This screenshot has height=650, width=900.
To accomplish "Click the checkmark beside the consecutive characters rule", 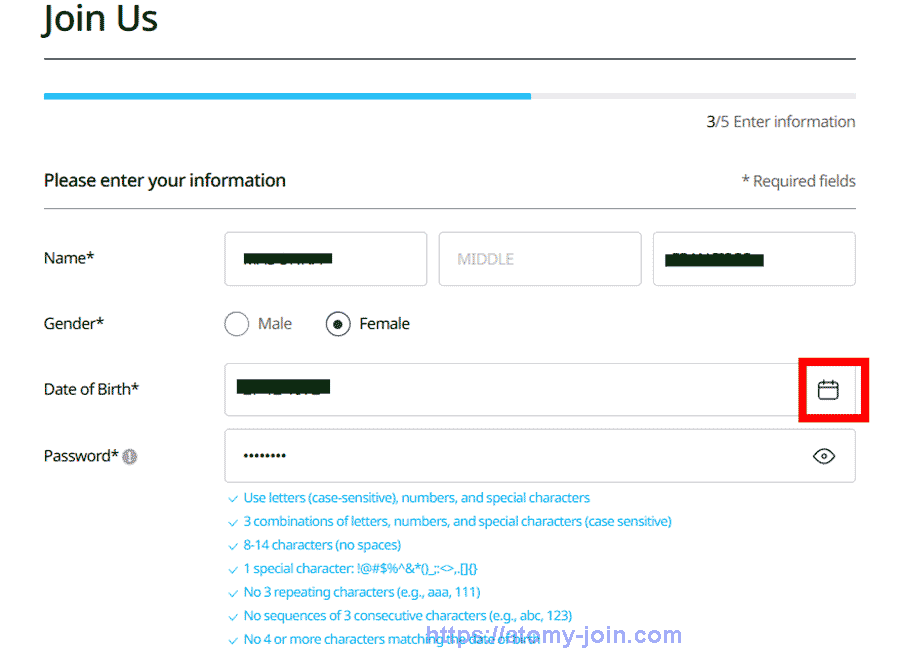I will [x=233, y=615].
